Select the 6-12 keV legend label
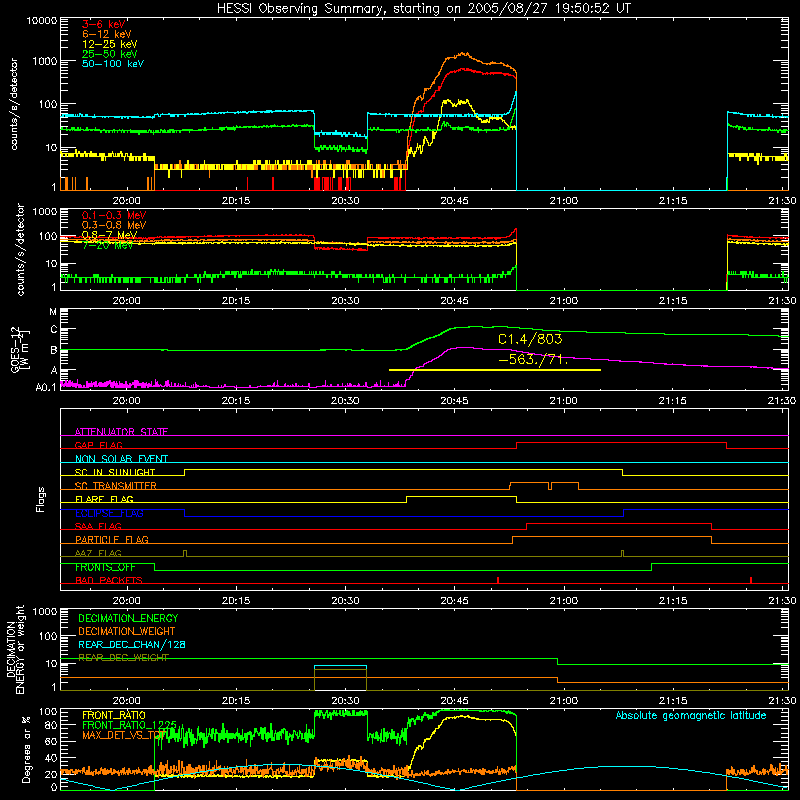Viewport: 800px width, 800px height. 107,34
